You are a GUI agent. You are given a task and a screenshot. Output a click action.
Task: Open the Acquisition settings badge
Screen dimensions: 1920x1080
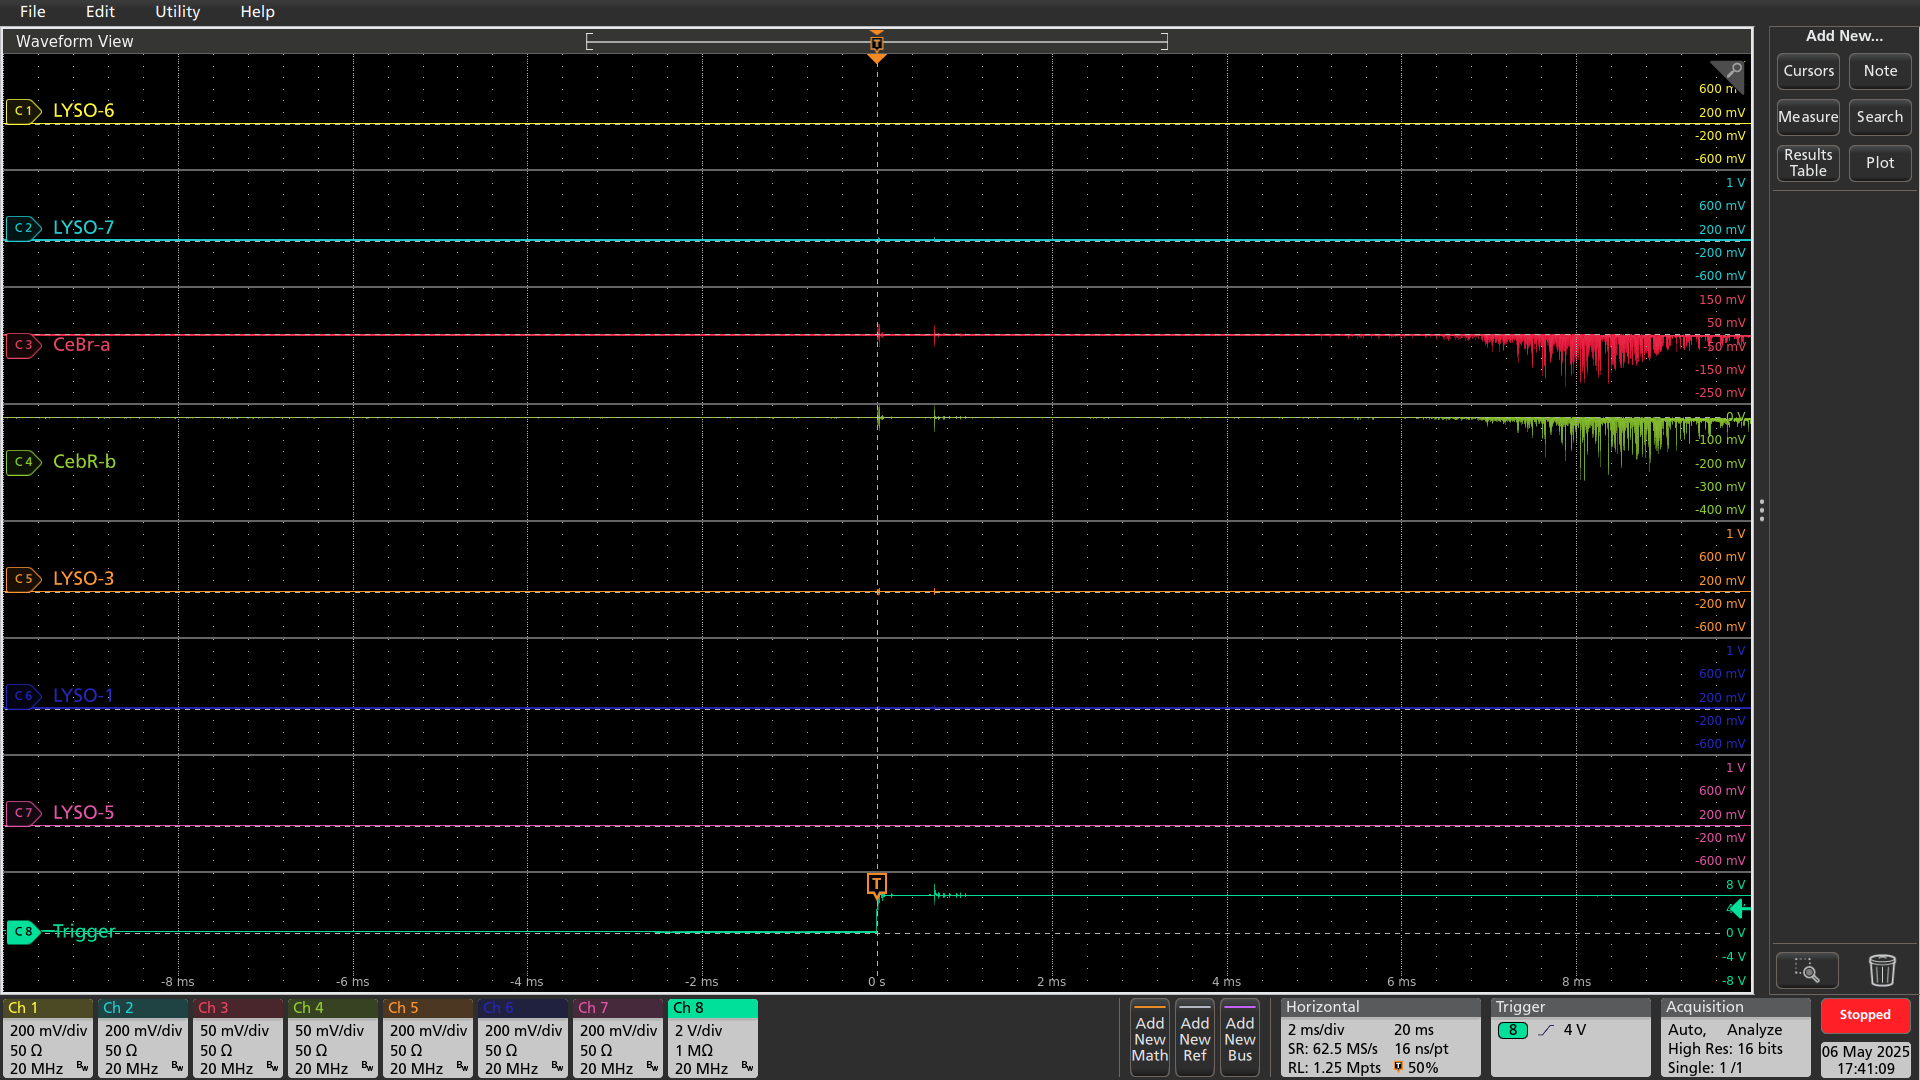tap(1735, 1038)
